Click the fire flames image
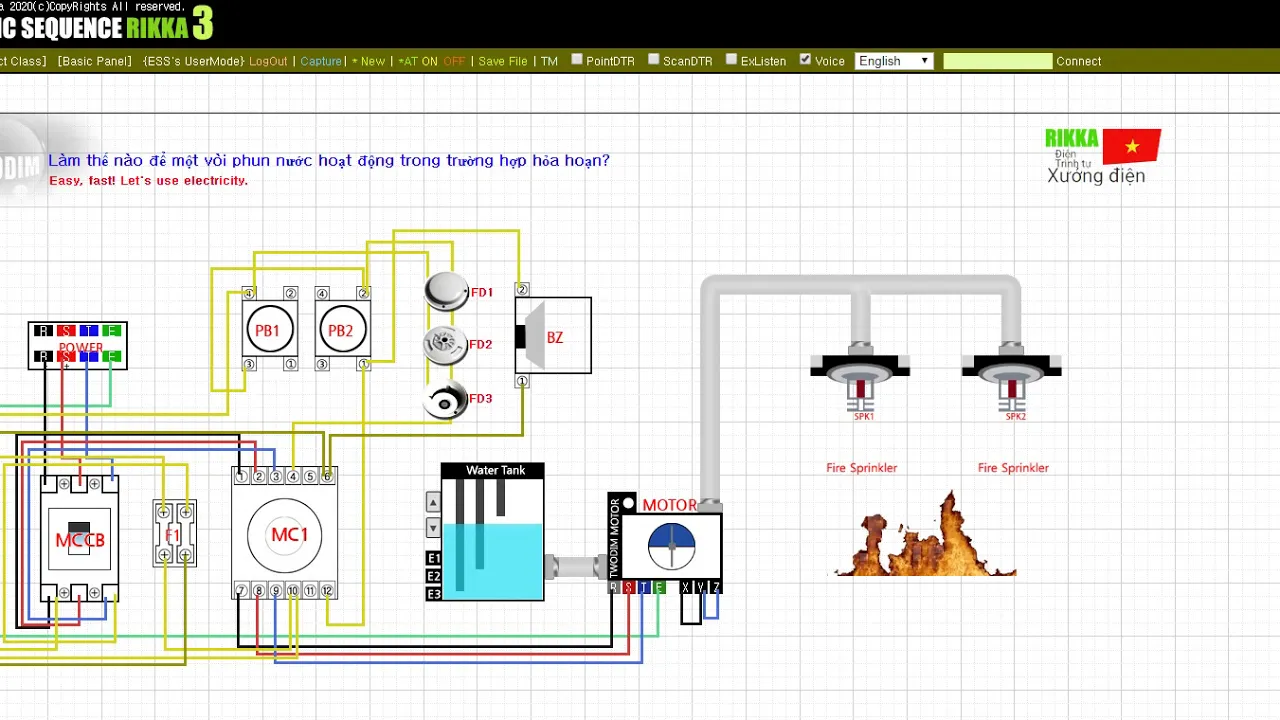1280x720 pixels. click(925, 535)
